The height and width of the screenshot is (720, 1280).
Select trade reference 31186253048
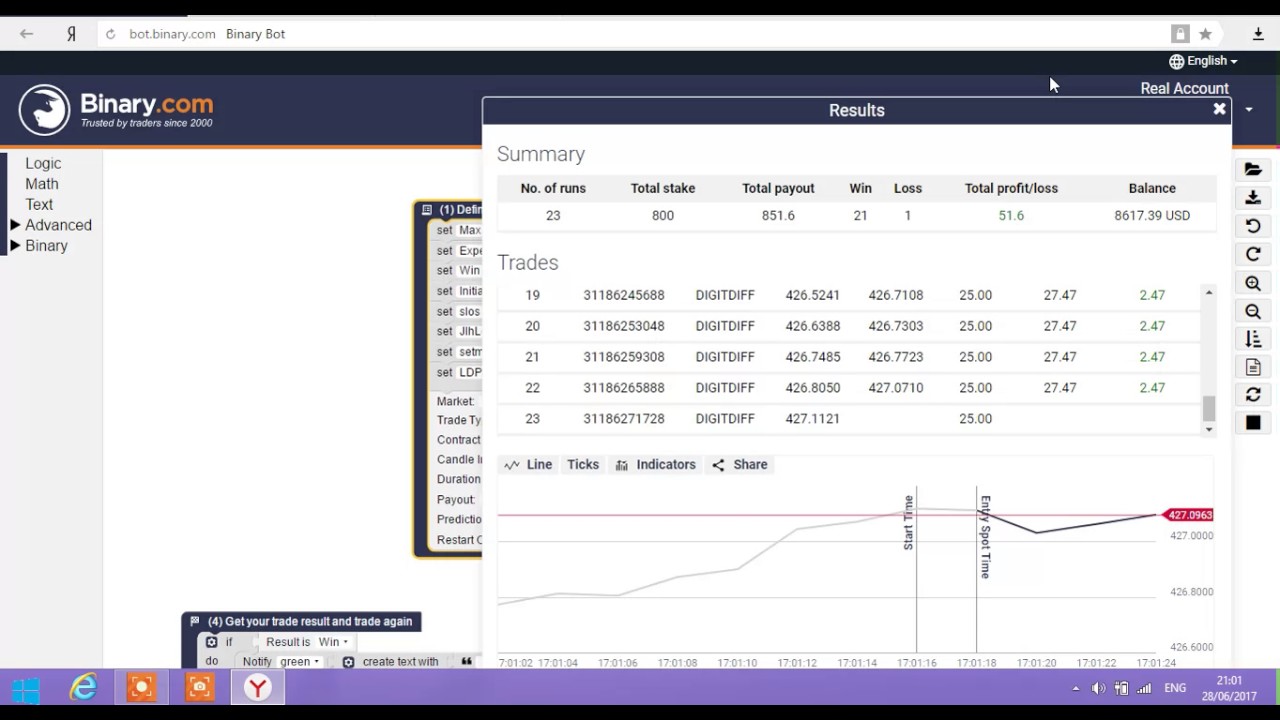[x=623, y=326]
